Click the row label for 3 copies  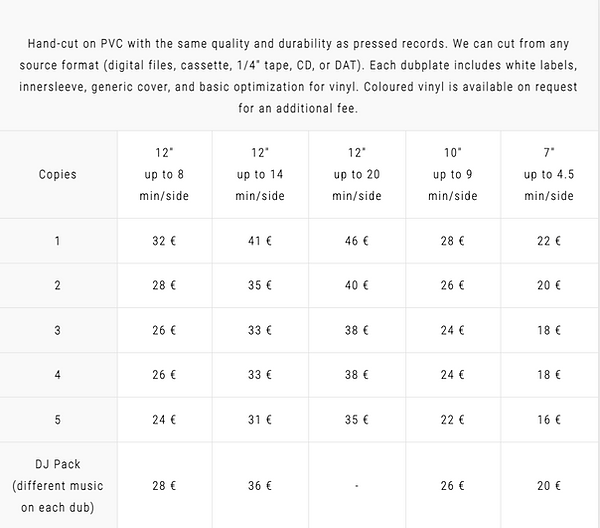(x=58, y=330)
